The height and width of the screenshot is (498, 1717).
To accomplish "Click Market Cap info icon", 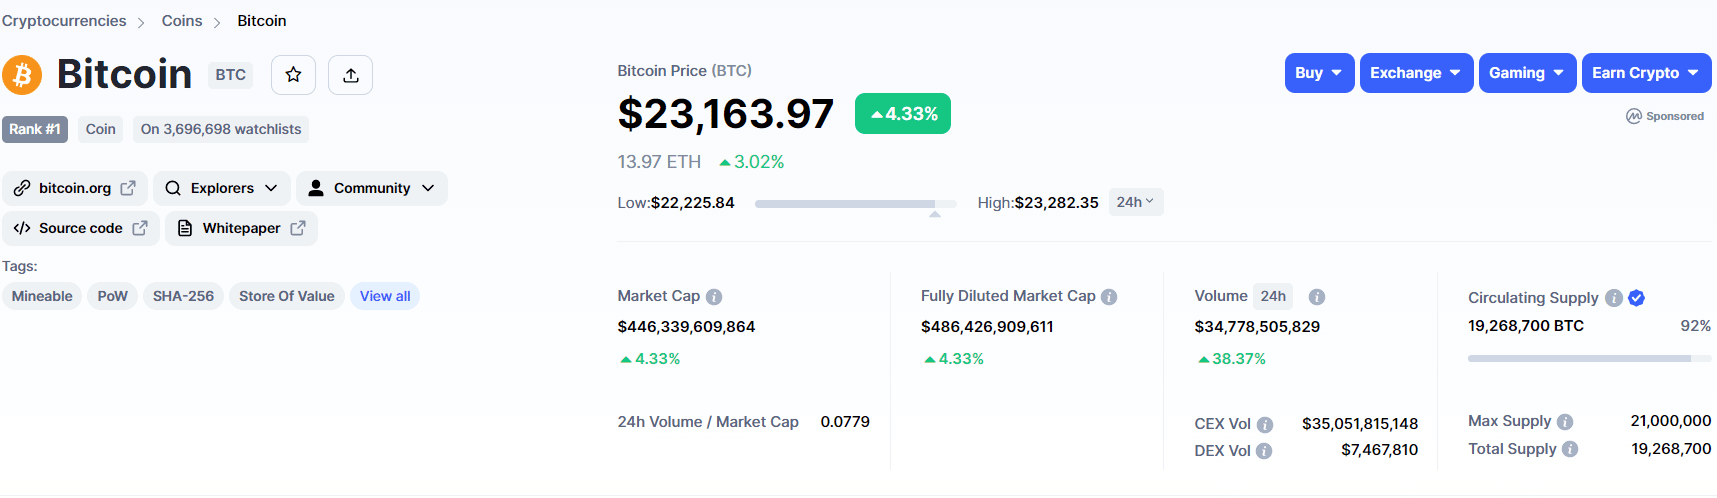I will [714, 297].
